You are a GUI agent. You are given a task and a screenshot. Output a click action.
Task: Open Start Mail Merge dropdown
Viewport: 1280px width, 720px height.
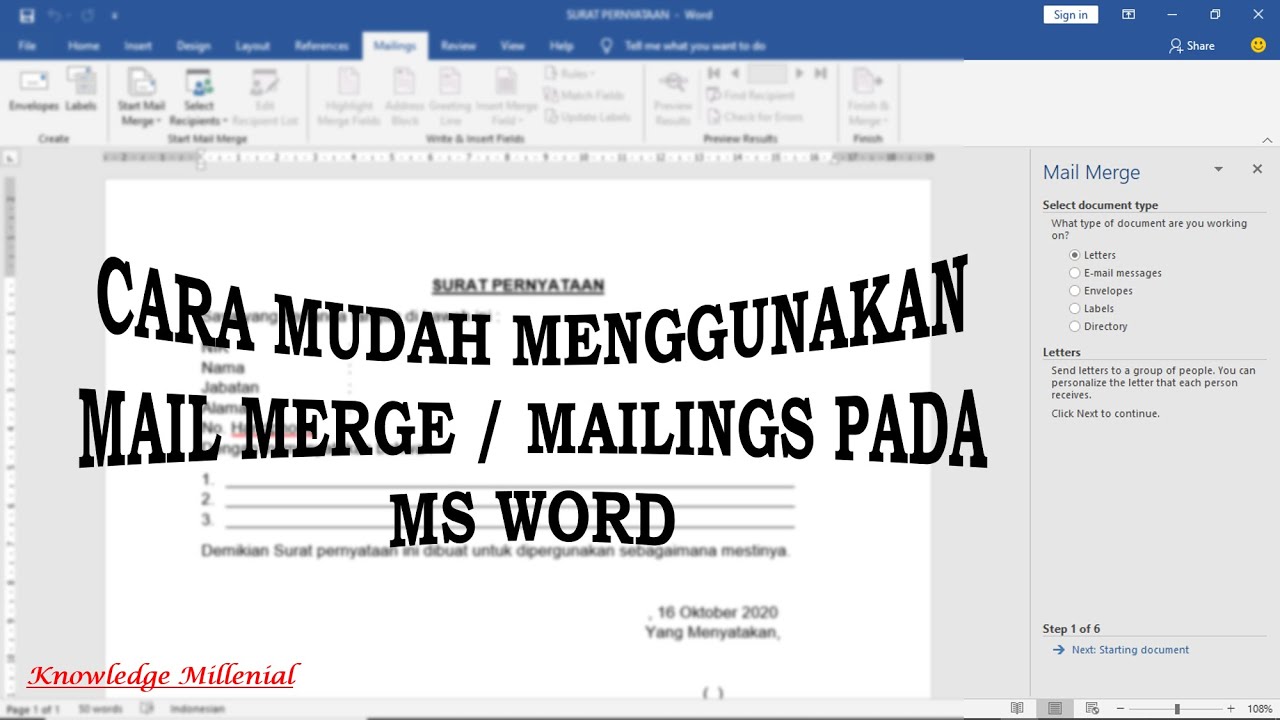click(x=141, y=97)
